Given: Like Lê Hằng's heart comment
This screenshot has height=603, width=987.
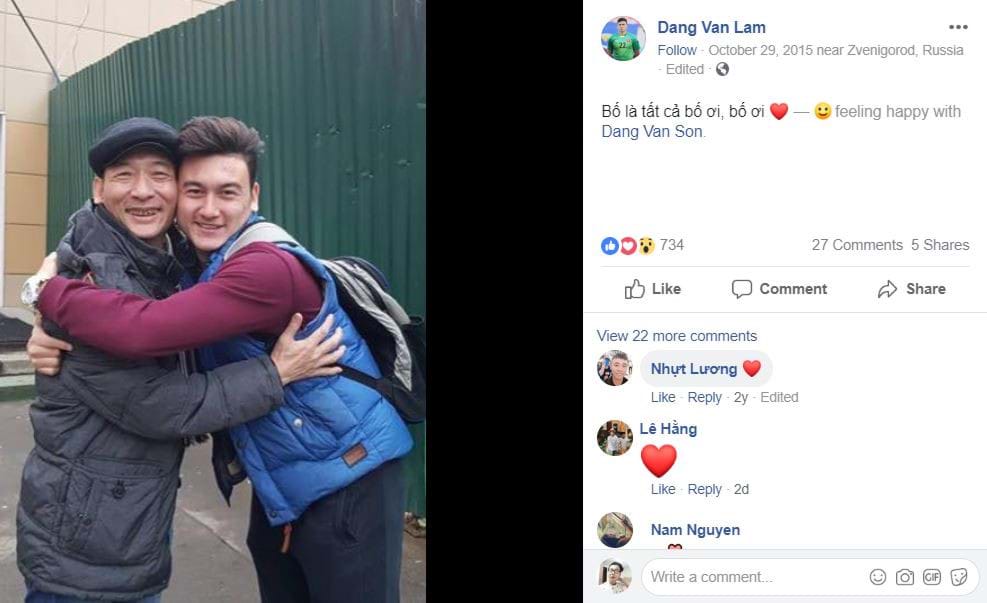Looking at the screenshot, I should point(663,489).
